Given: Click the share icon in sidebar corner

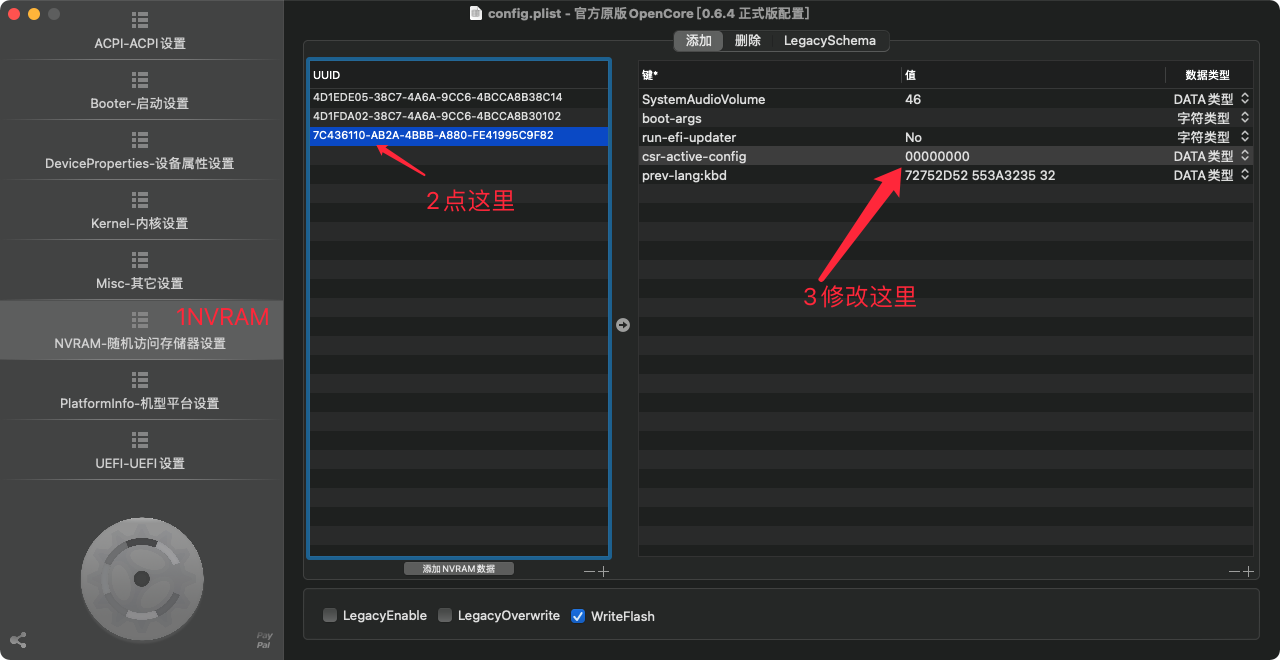Looking at the screenshot, I should (x=18, y=640).
